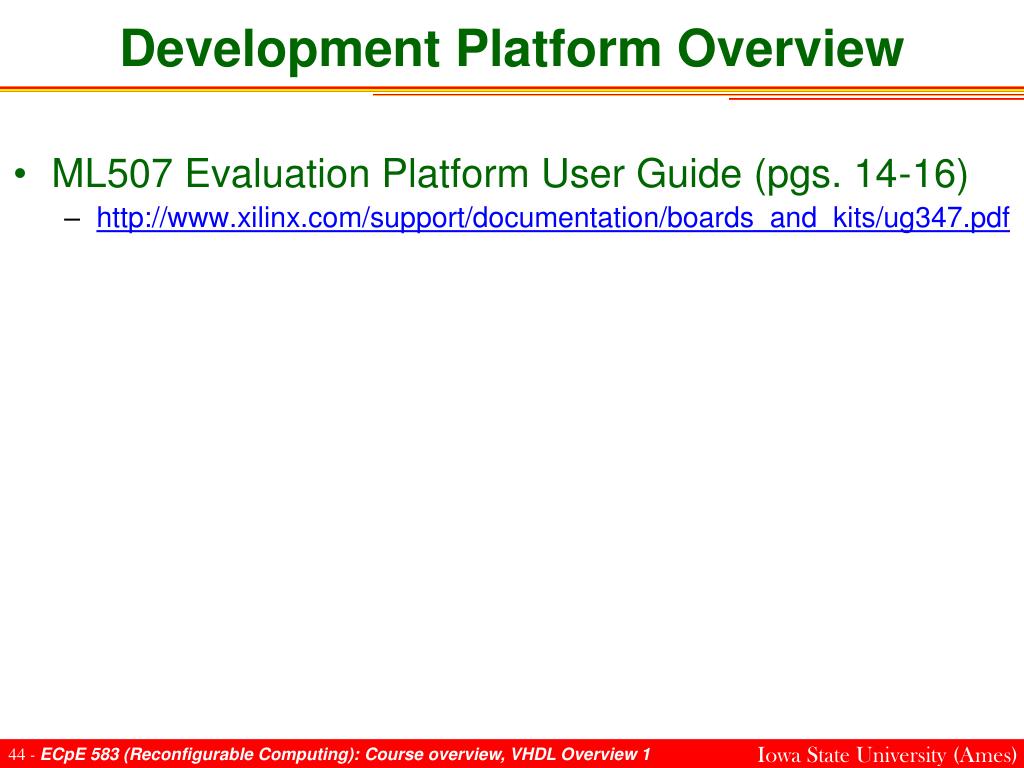Click the 'ML507 Evaluation Platform User Guide' bullet
Viewport: 1024px width, 768px height.
pyautogui.click(x=509, y=174)
